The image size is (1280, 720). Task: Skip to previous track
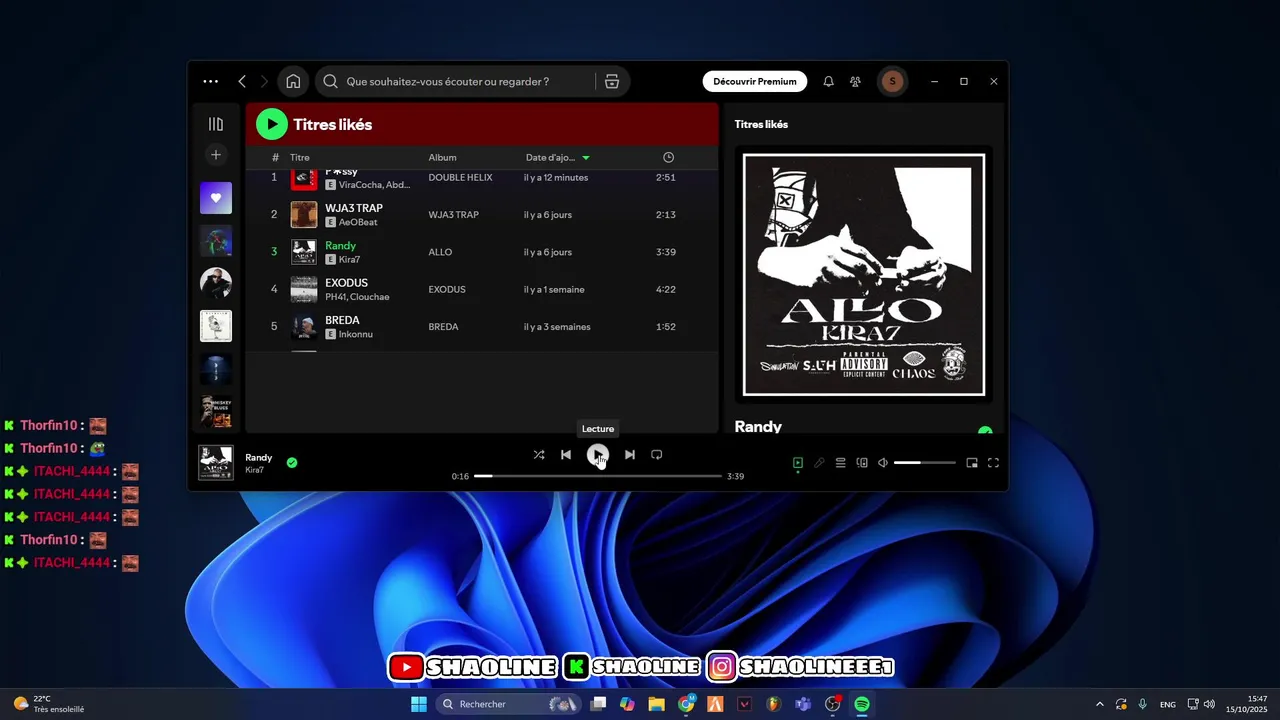point(566,454)
